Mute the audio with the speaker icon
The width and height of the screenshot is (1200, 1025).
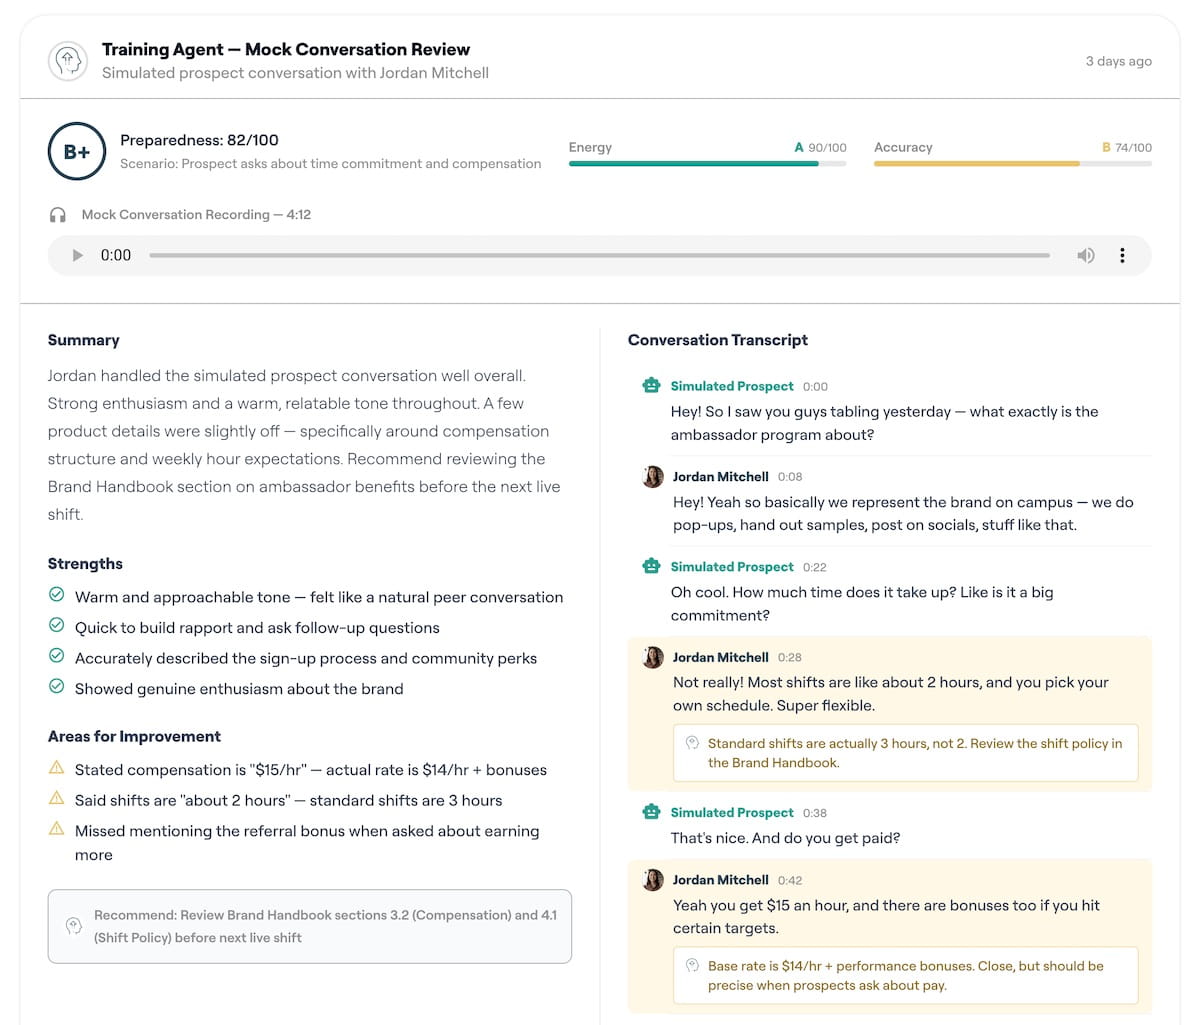[1085, 255]
